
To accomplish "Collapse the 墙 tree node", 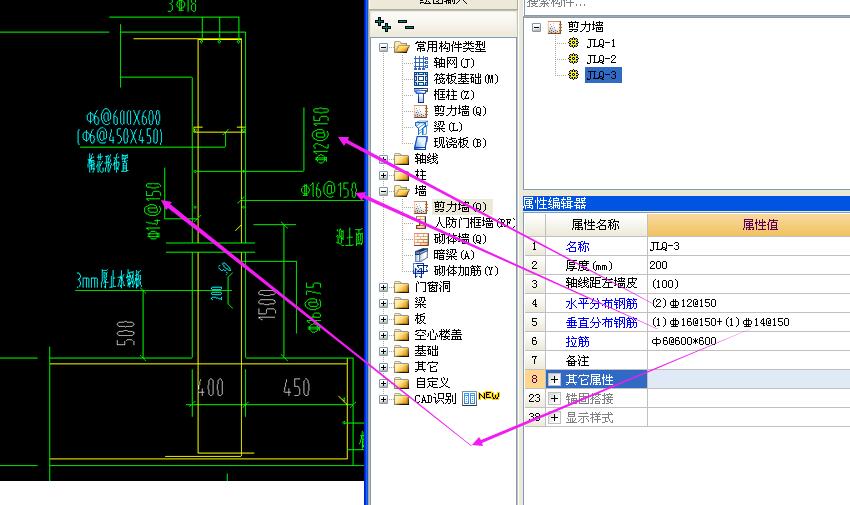I will click(383, 191).
